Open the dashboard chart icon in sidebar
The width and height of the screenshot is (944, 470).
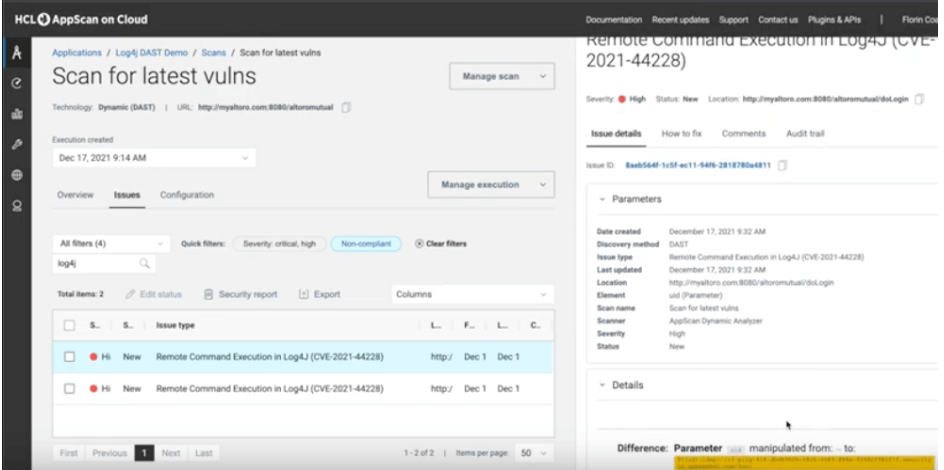point(16,114)
